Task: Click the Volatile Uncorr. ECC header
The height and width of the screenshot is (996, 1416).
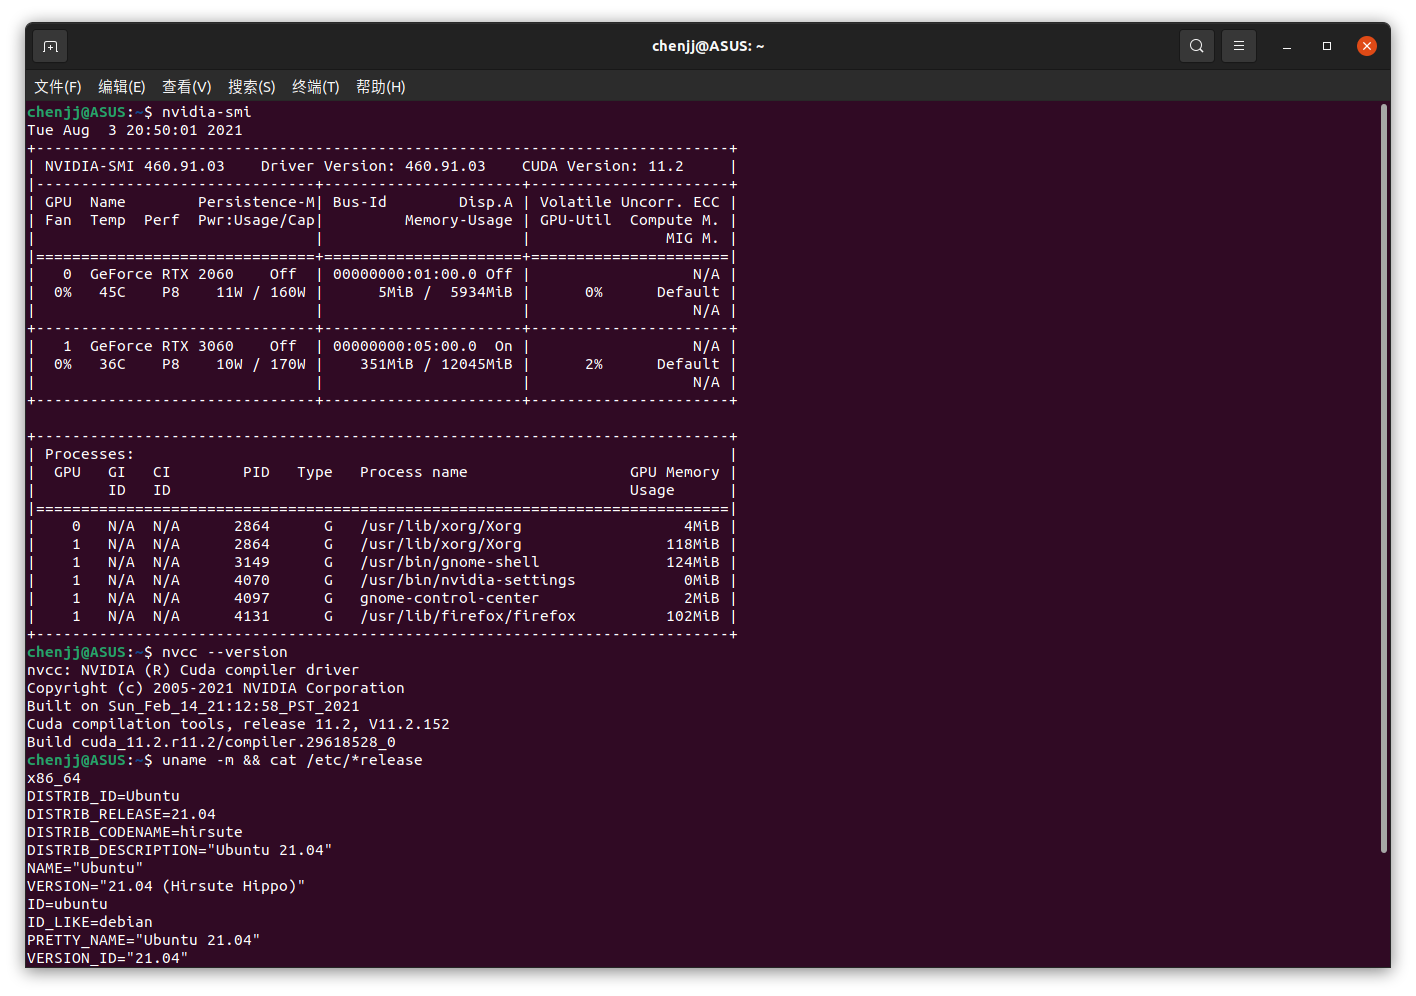Action: pos(630,202)
